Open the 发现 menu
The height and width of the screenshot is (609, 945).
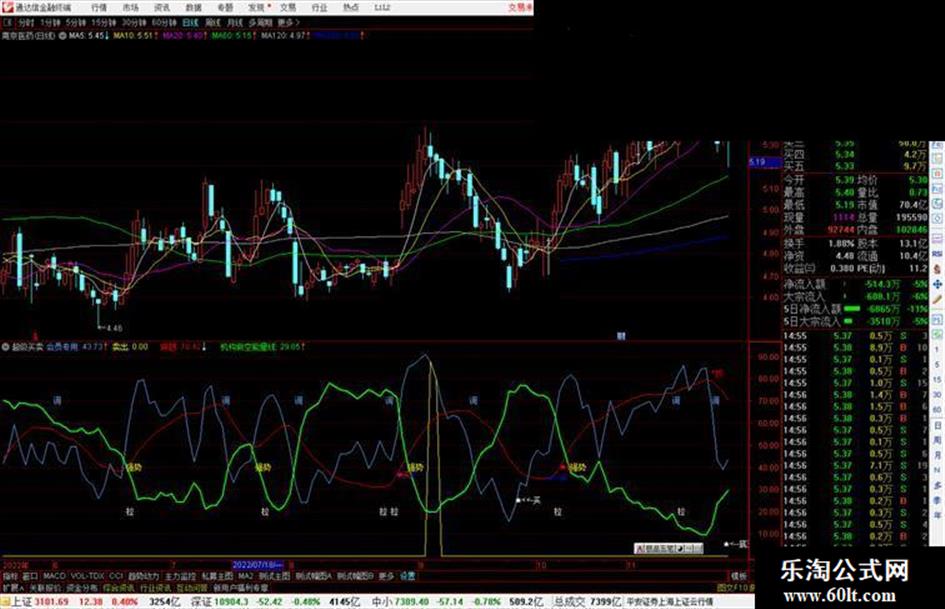point(257,8)
